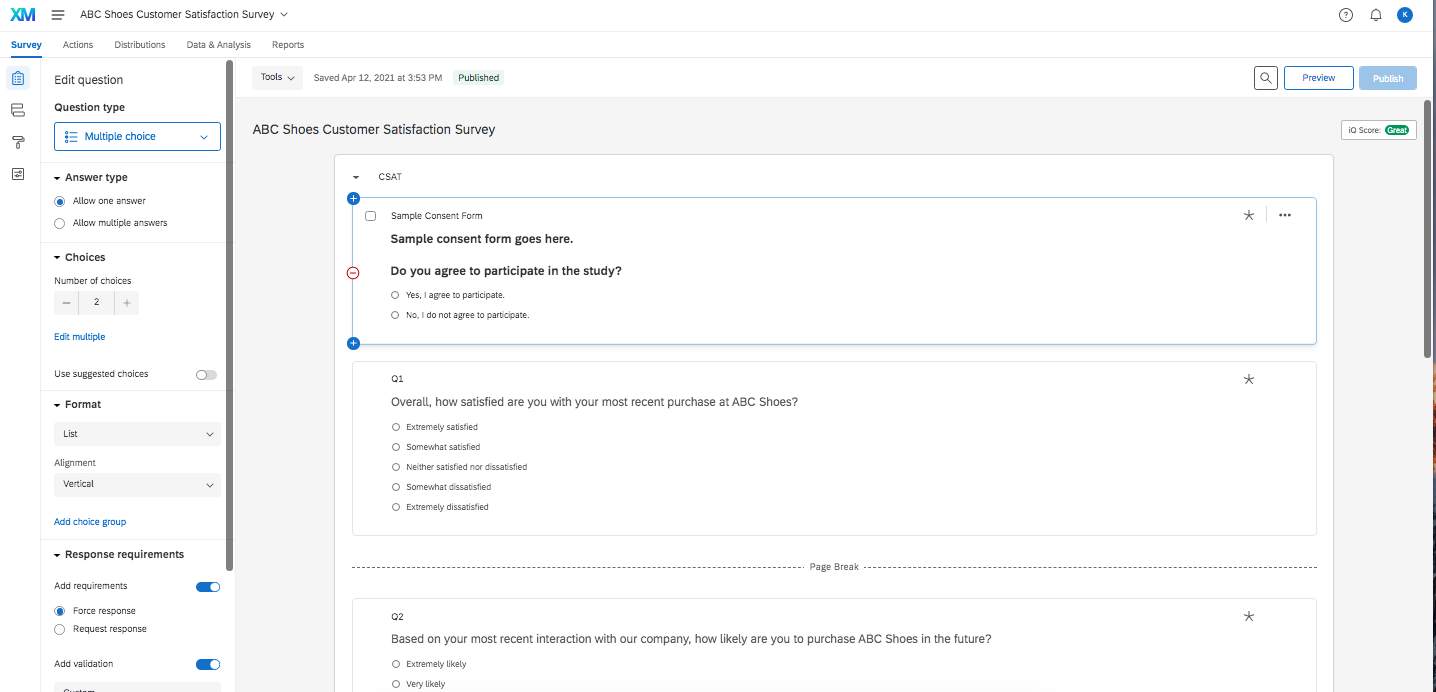Switch to the Distributions tab
The height and width of the screenshot is (692, 1436).
click(x=140, y=45)
